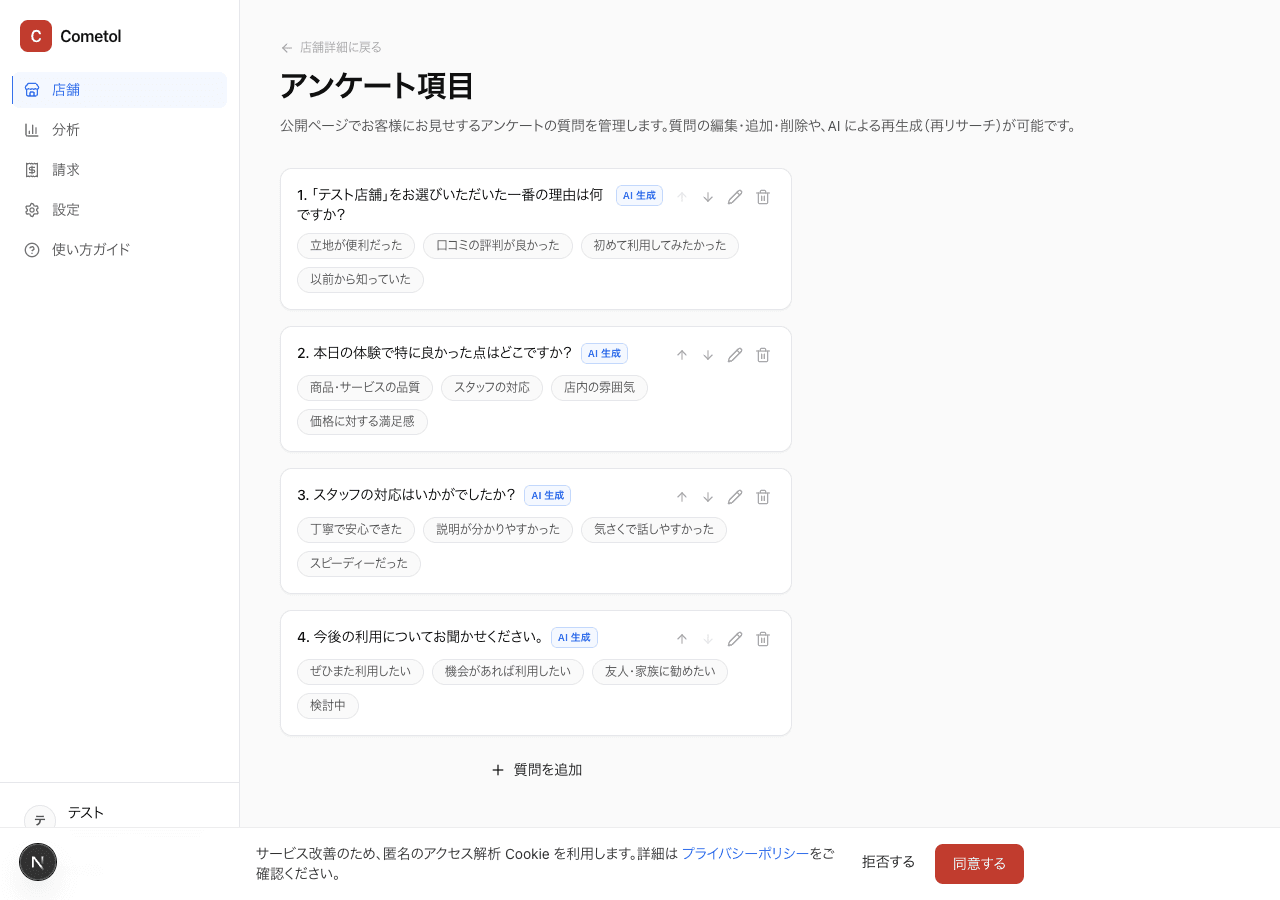The width and height of the screenshot is (1280, 900).
Task: Open the 店舗 sidebar menu item
Action: [x=120, y=90]
